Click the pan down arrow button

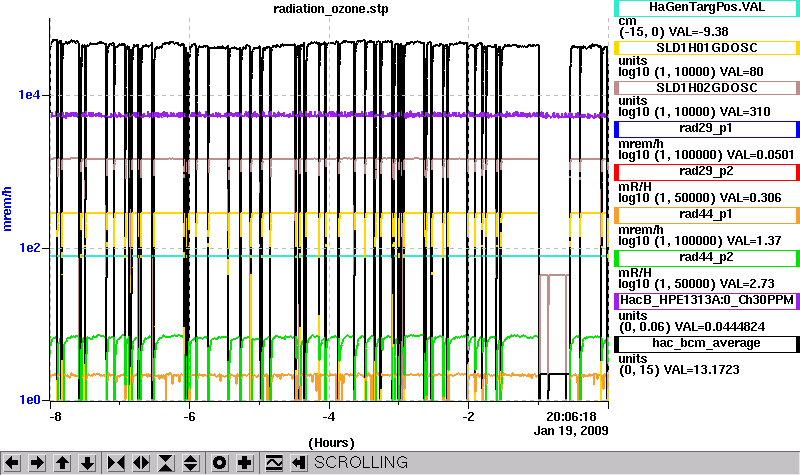click(x=87, y=463)
